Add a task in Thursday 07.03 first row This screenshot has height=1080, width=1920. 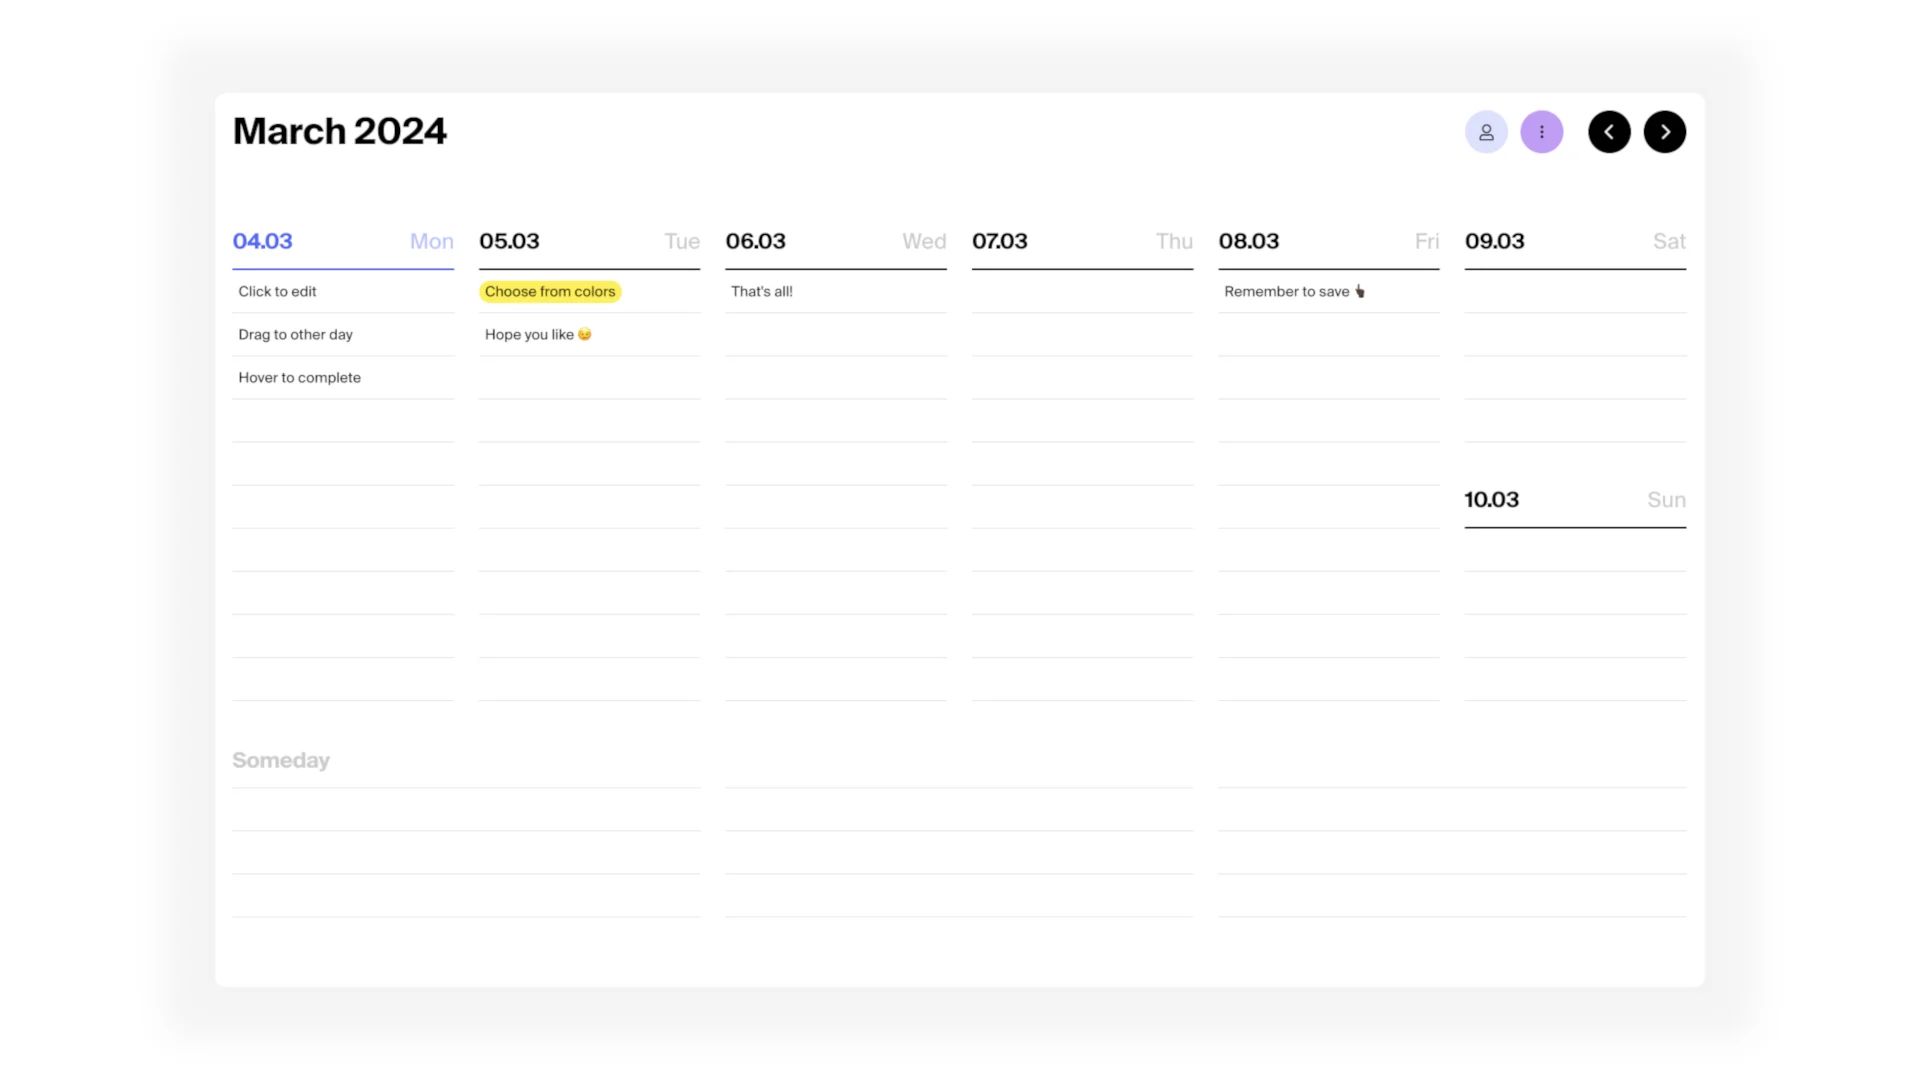[x=1082, y=292]
